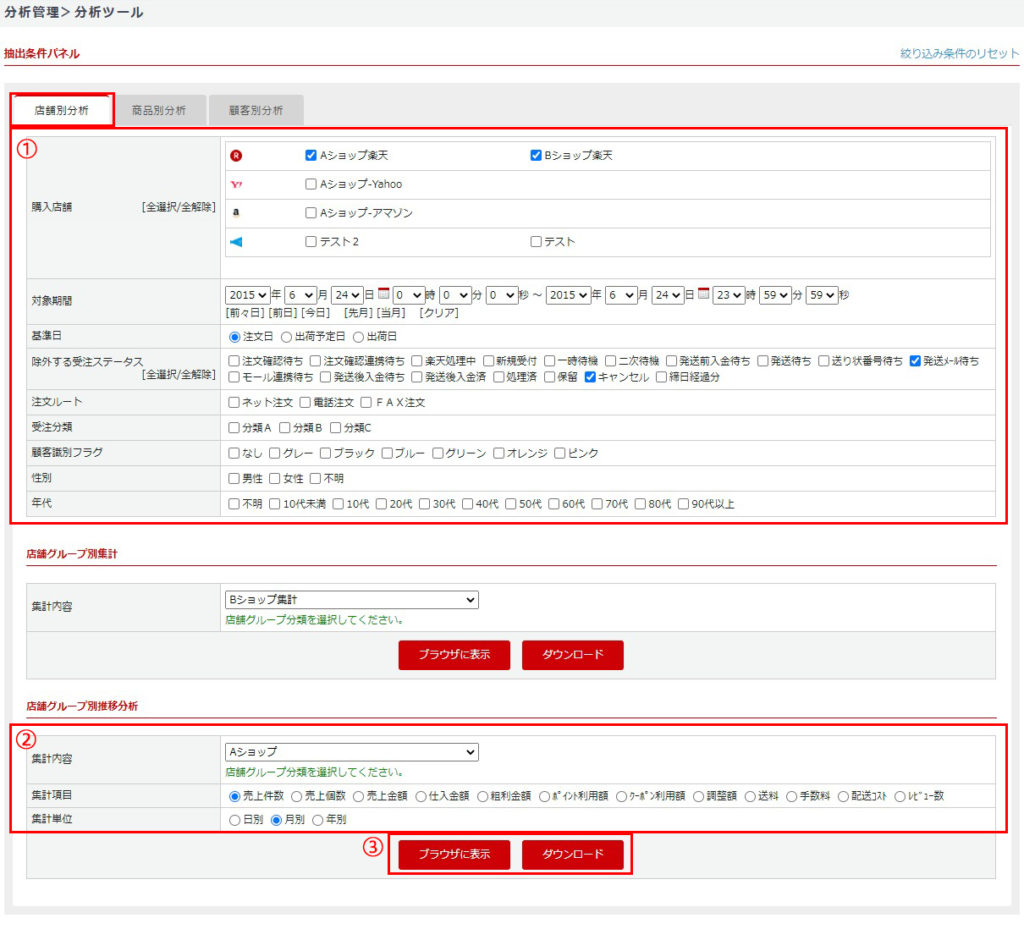Expand the Aショップ trend analysis dropdown

(x=352, y=752)
